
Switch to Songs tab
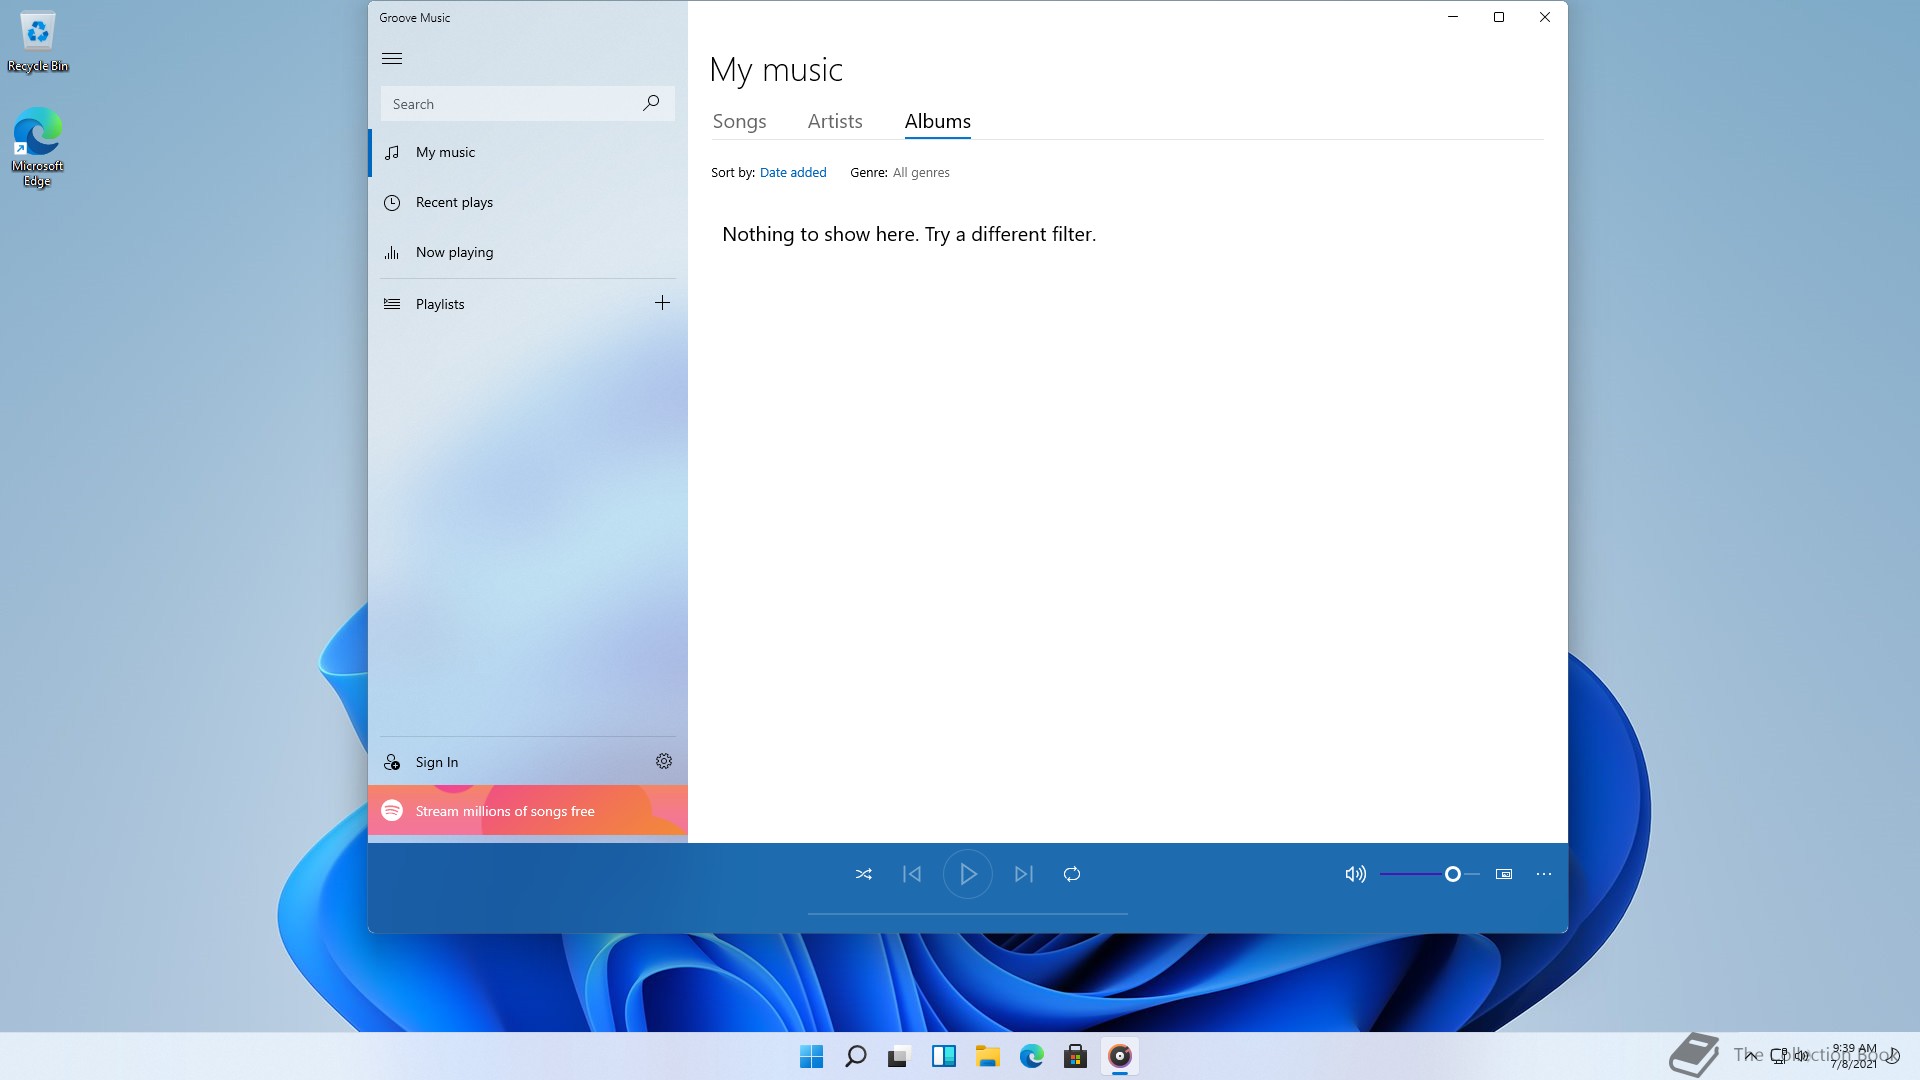pos(739,122)
